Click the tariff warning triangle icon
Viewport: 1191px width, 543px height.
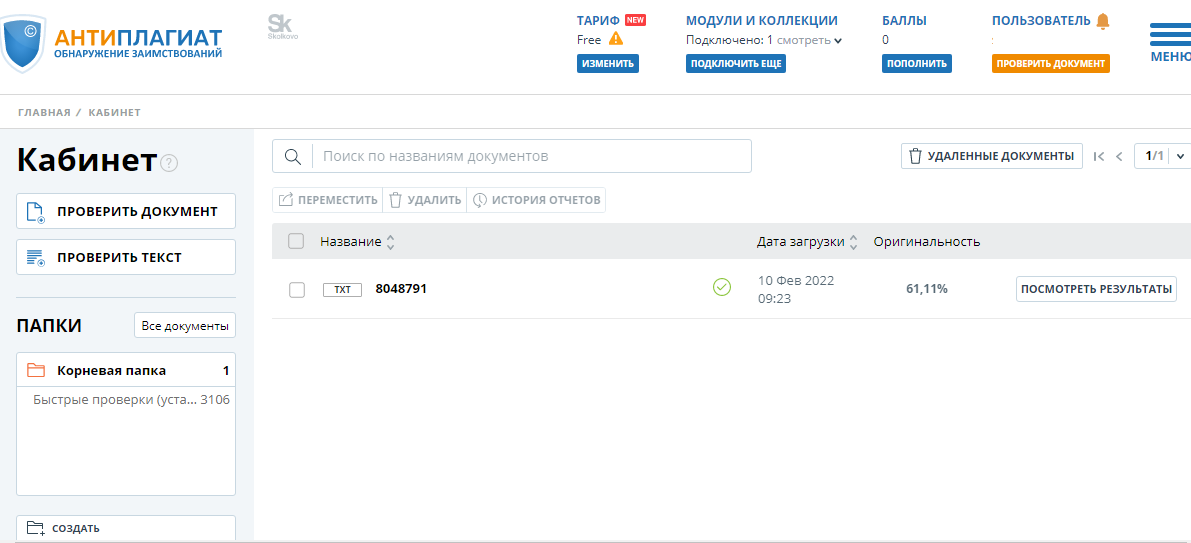pos(616,39)
